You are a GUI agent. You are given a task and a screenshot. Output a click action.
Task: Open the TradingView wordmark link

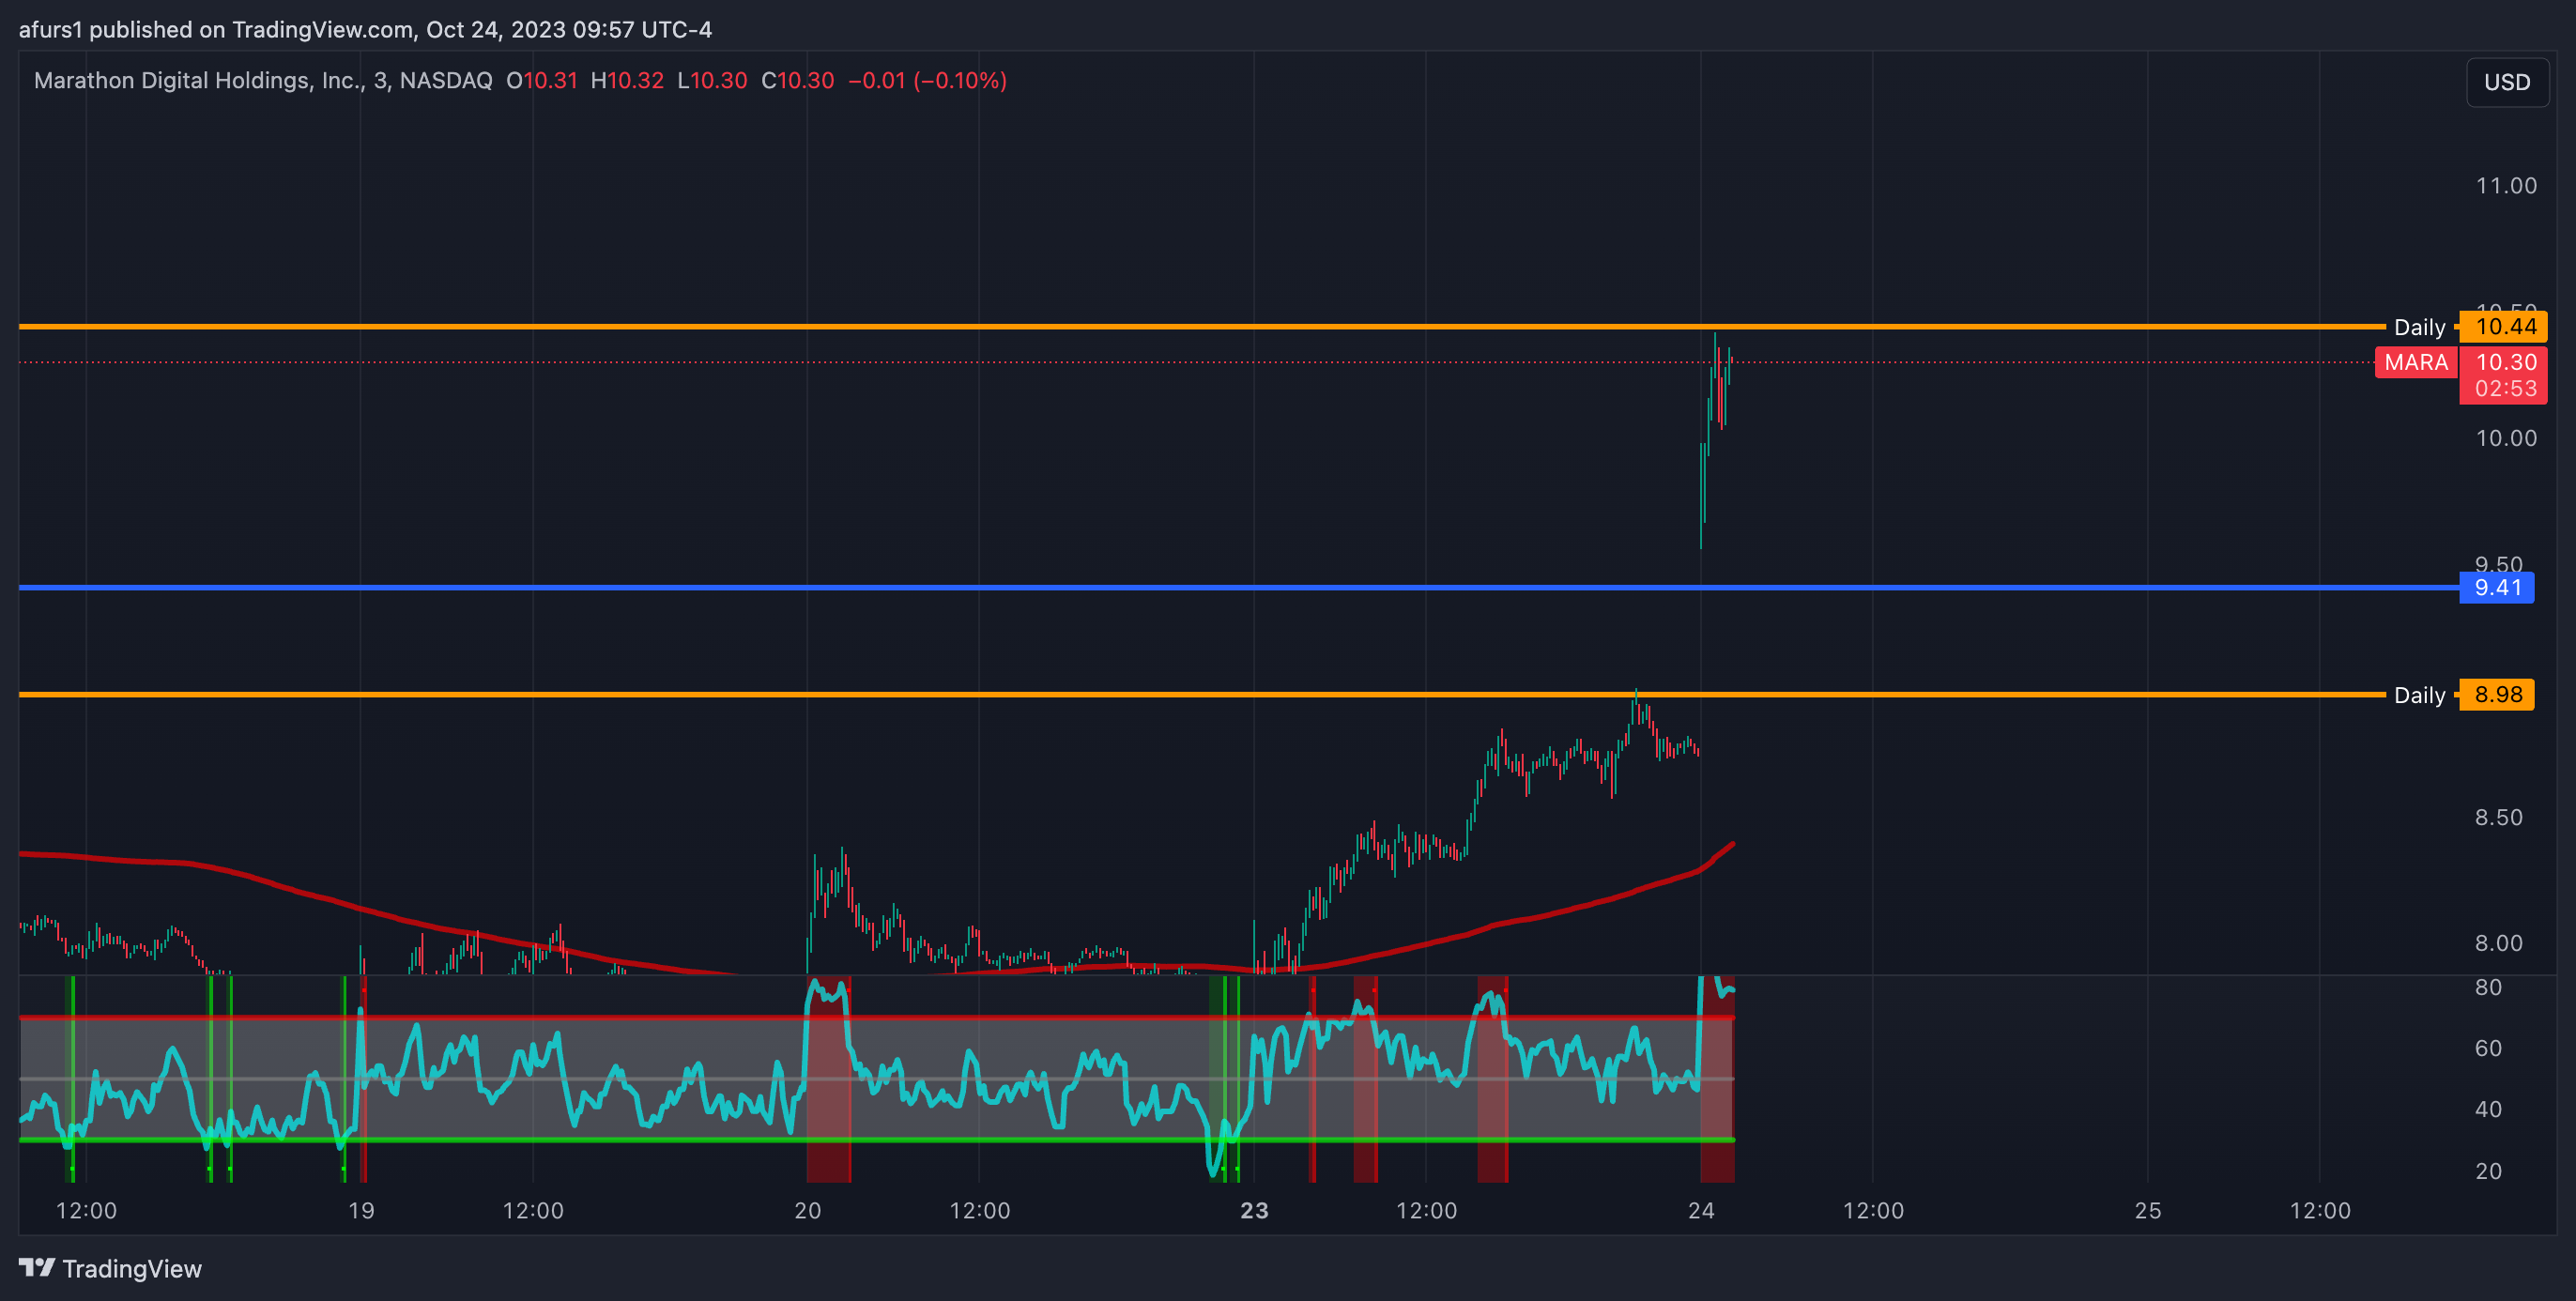click(x=132, y=1268)
